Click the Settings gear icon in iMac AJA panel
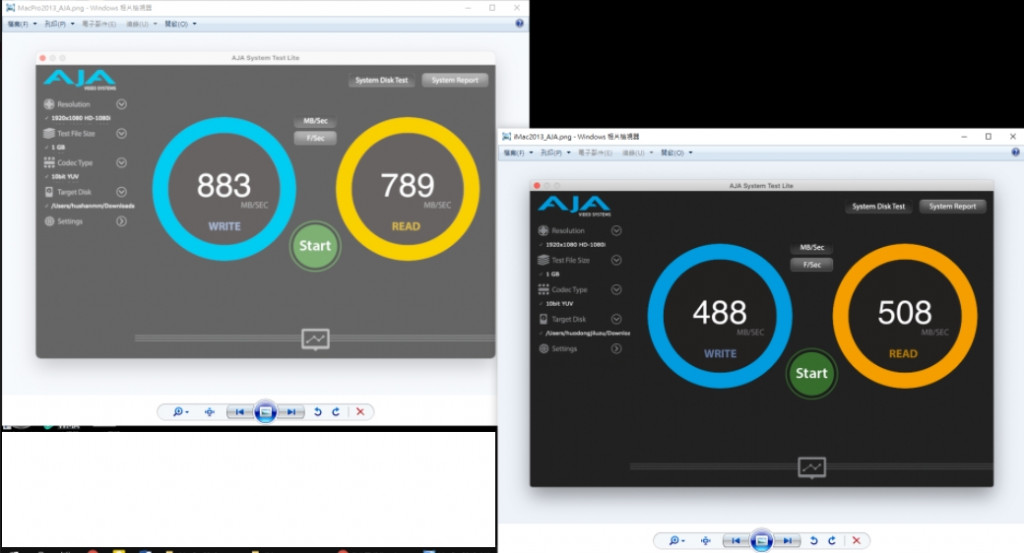 [x=543, y=349]
